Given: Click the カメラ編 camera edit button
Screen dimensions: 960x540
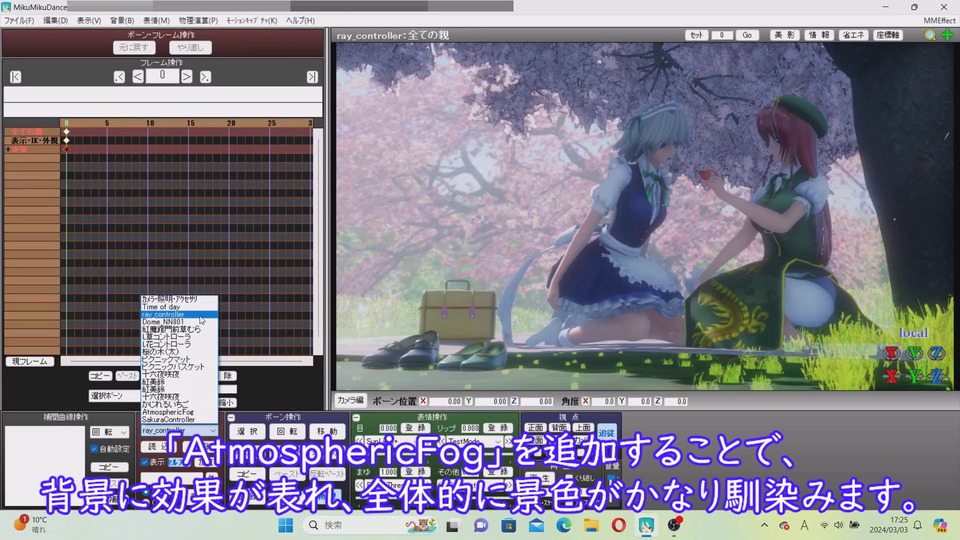Looking at the screenshot, I should click(x=350, y=400).
